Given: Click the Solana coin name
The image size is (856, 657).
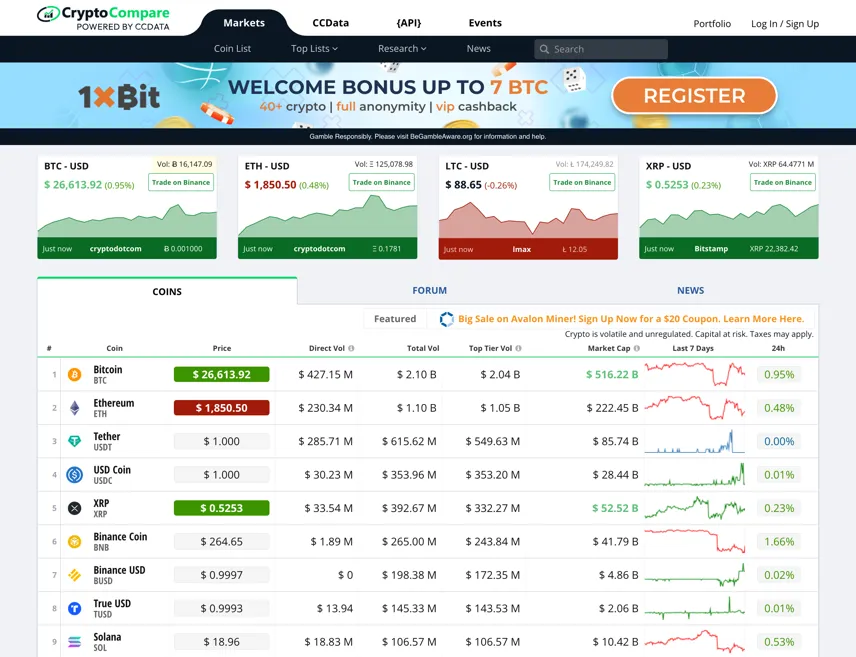Looking at the screenshot, I should tap(107, 637).
